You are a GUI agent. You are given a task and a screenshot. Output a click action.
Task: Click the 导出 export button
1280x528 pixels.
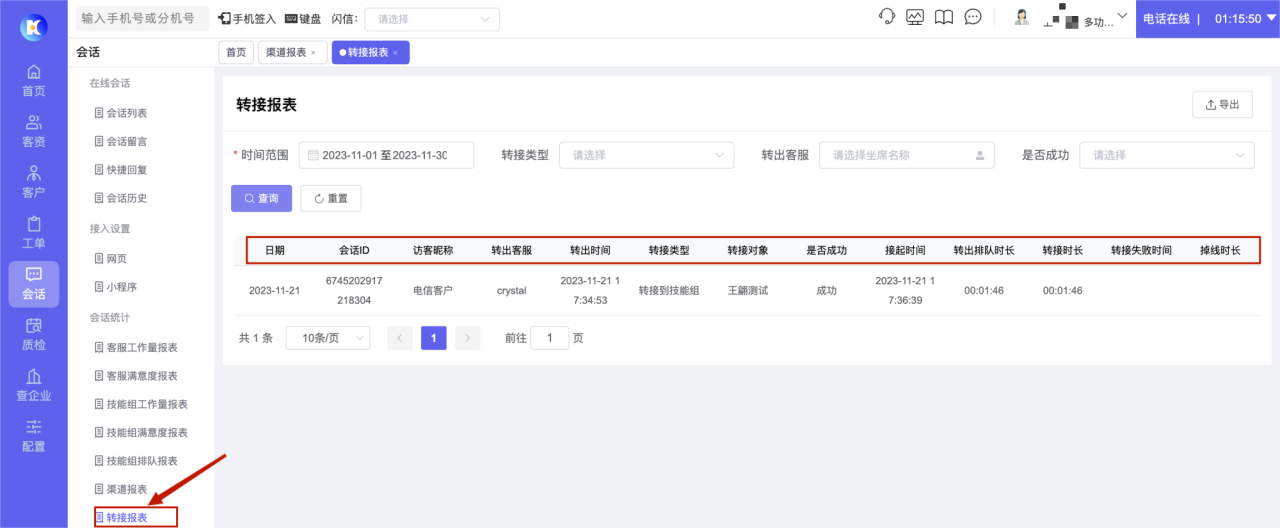(x=1222, y=104)
